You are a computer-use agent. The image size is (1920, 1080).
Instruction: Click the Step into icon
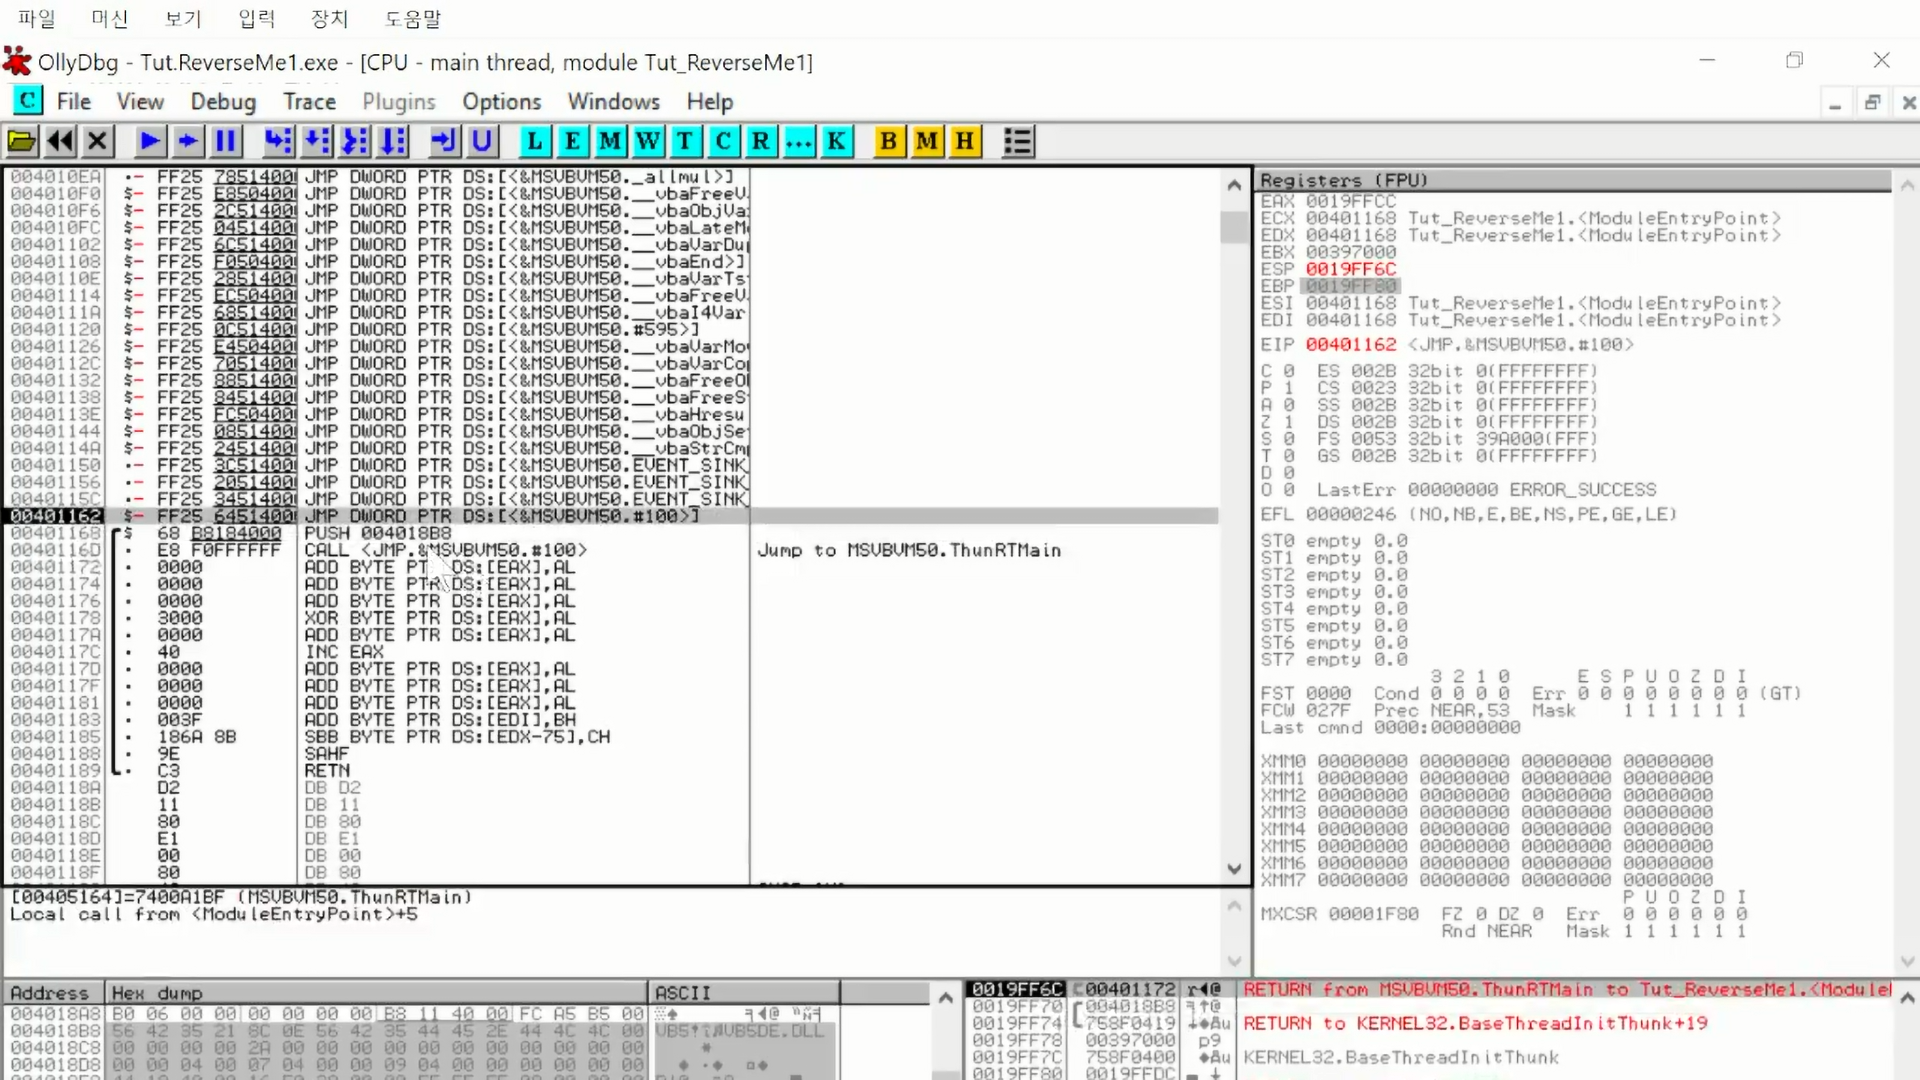278,142
